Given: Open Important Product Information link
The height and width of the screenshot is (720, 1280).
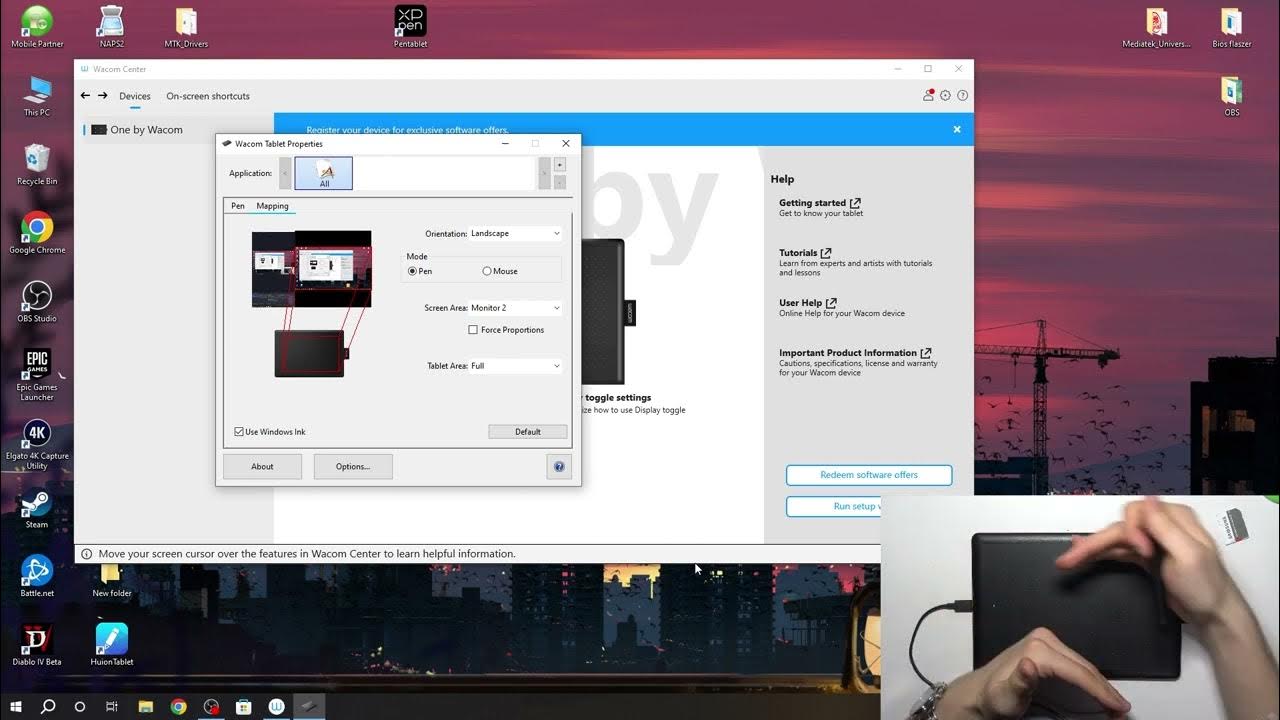Looking at the screenshot, I should (855, 353).
